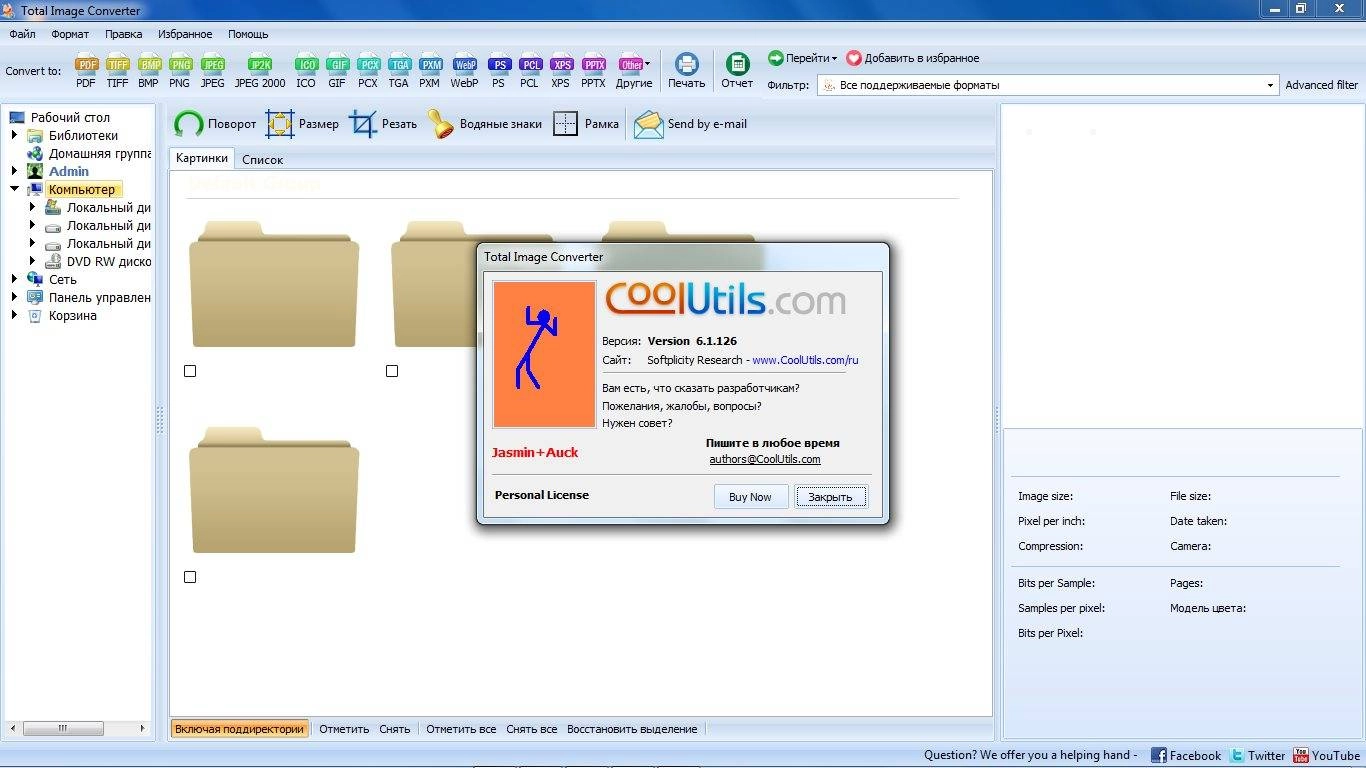This screenshot has width=1366, height=768.
Task: Open the Формат menu
Action: [x=70, y=34]
